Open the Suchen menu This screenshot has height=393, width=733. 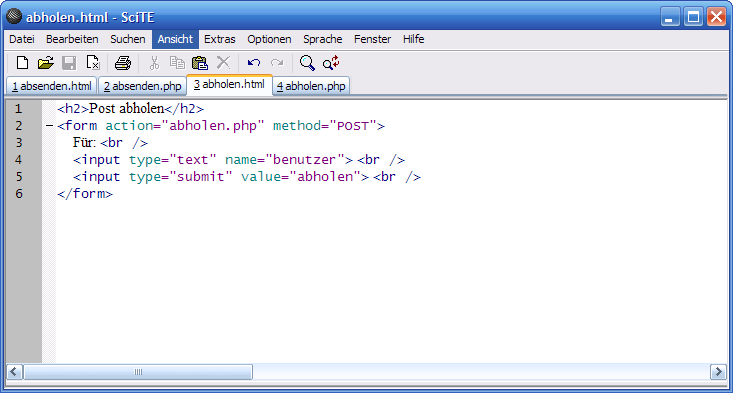click(x=128, y=39)
